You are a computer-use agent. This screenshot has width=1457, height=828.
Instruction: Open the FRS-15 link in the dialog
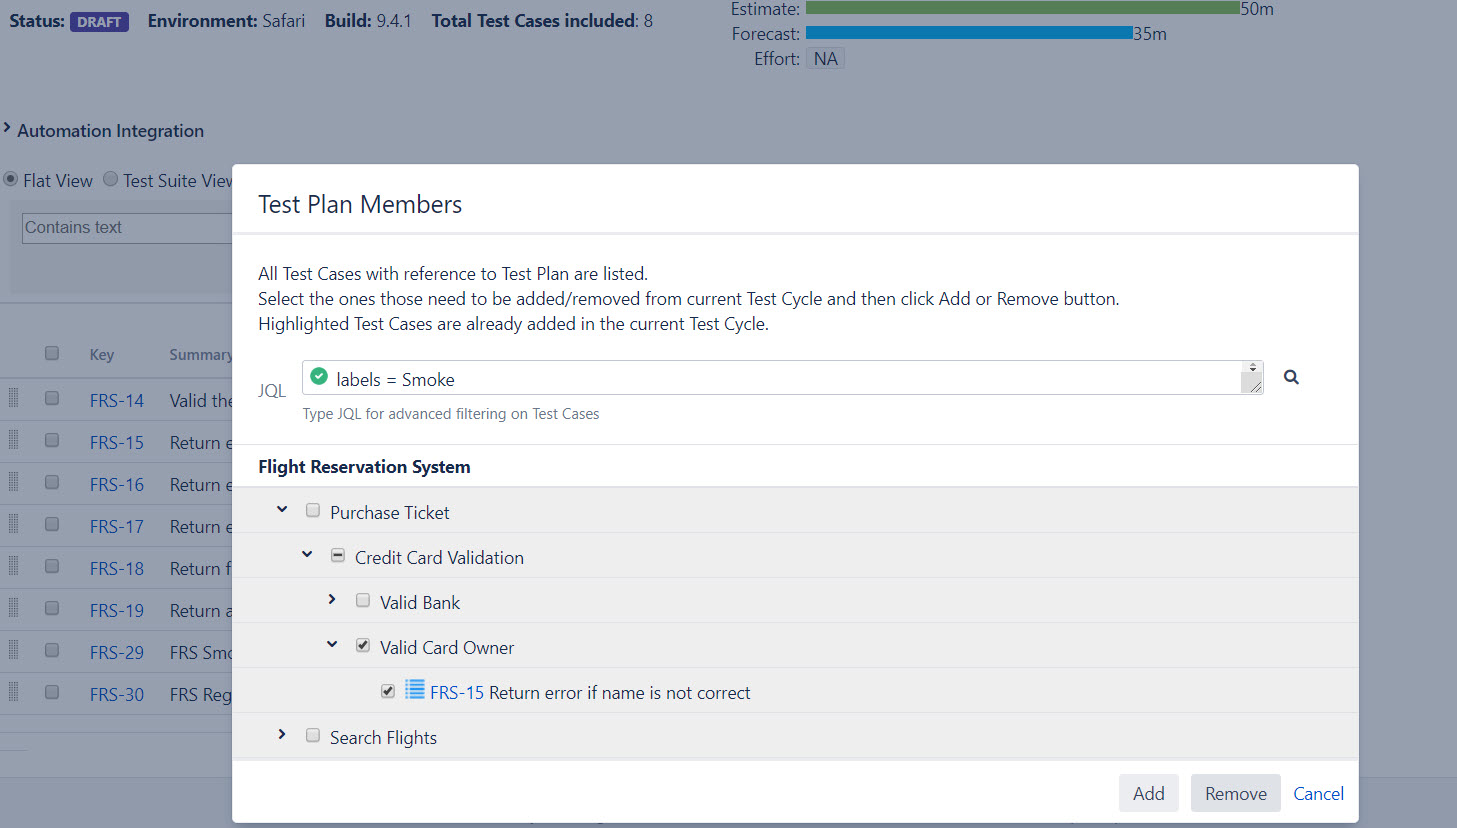(457, 692)
